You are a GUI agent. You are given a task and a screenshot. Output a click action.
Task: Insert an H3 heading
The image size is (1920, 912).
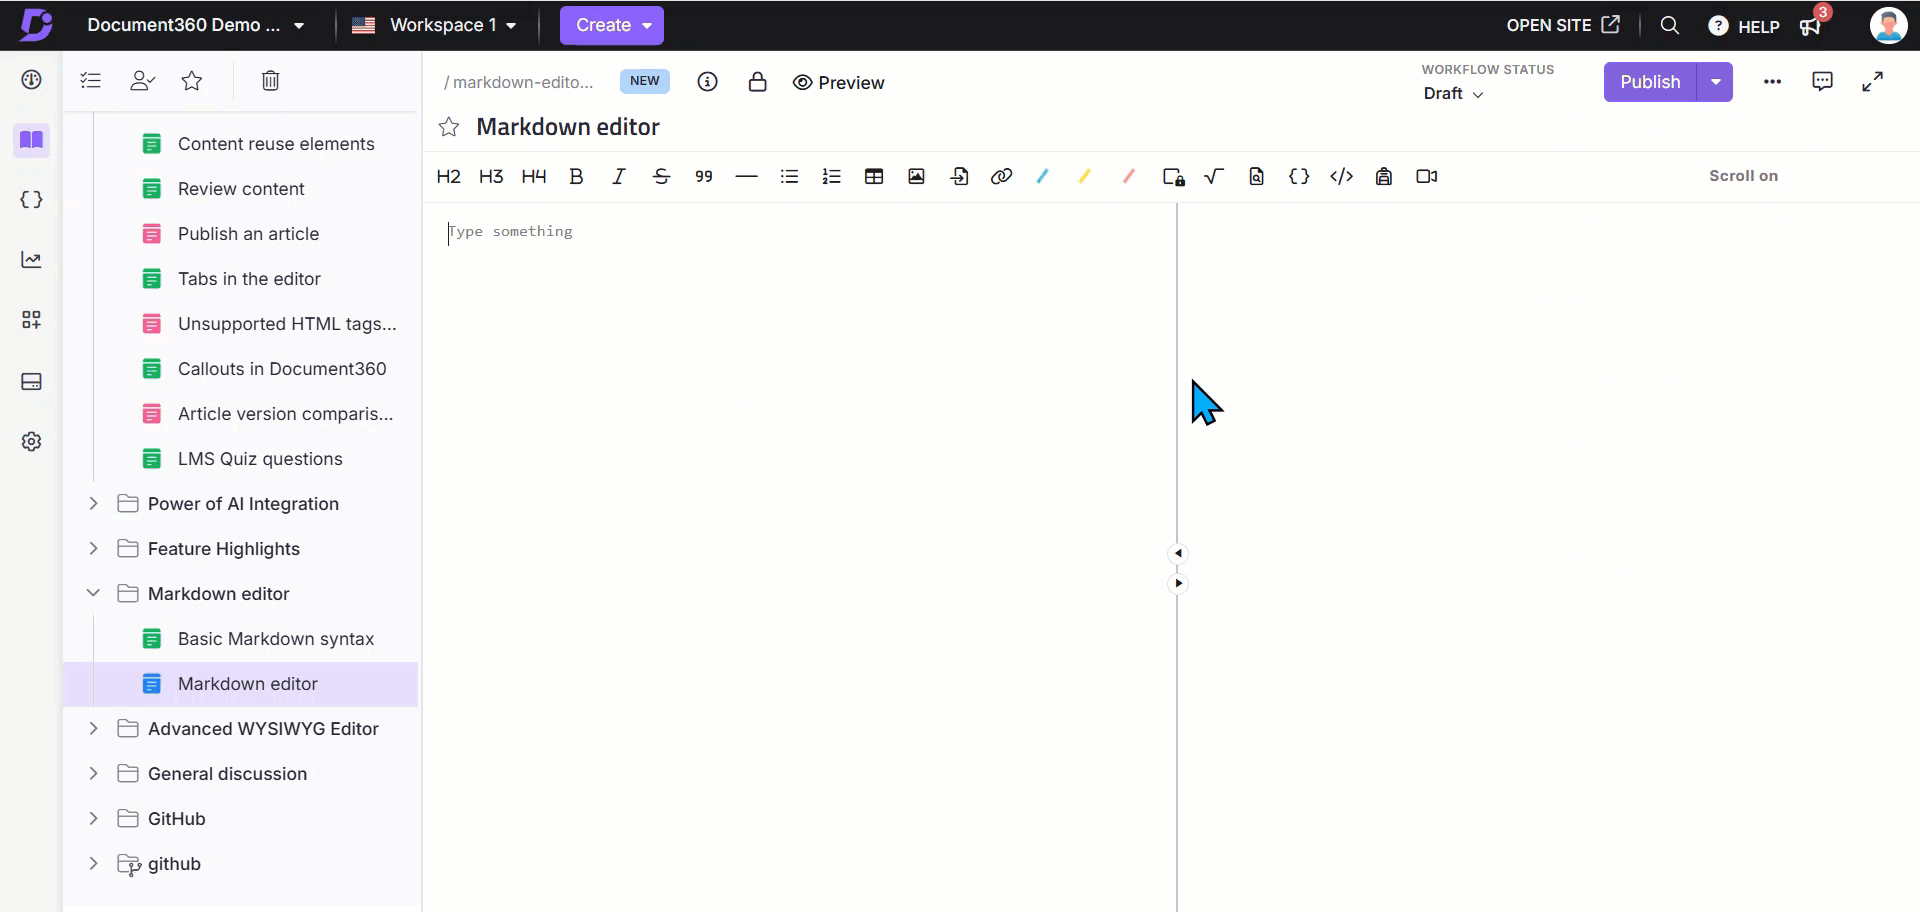point(491,176)
